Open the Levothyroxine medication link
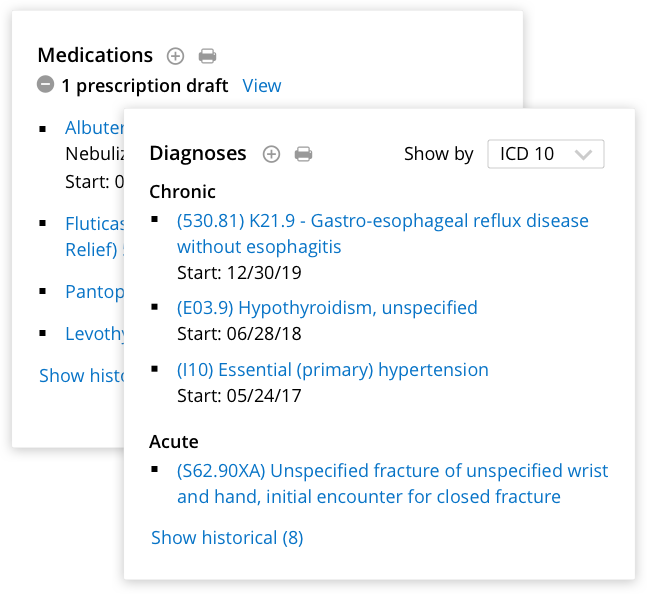The height and width of the screenshot is (594, 648). coord(94,334)
